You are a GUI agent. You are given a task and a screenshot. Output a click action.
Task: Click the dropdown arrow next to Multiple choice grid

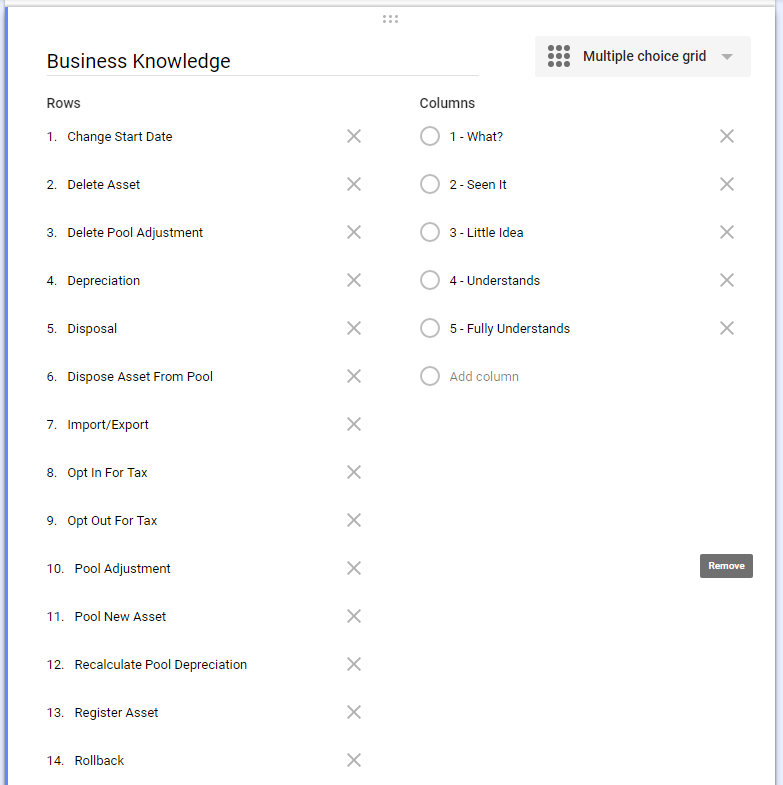727,57
